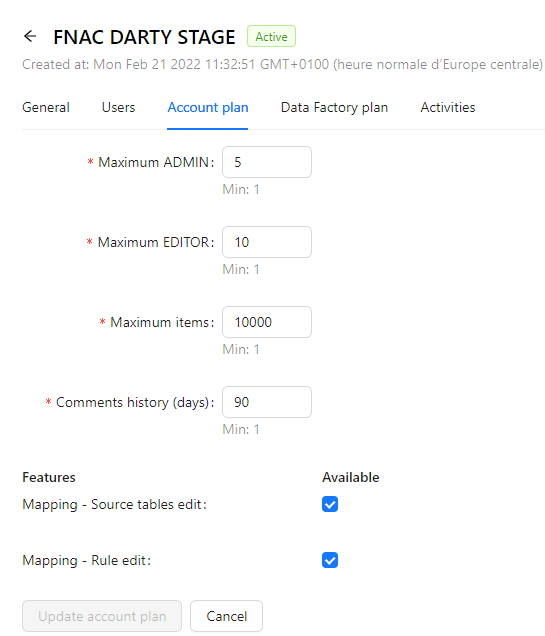Screen dimensions: 545x636
Task: Toggle Mapping - Rule edit checkbox
Action: 330,560
